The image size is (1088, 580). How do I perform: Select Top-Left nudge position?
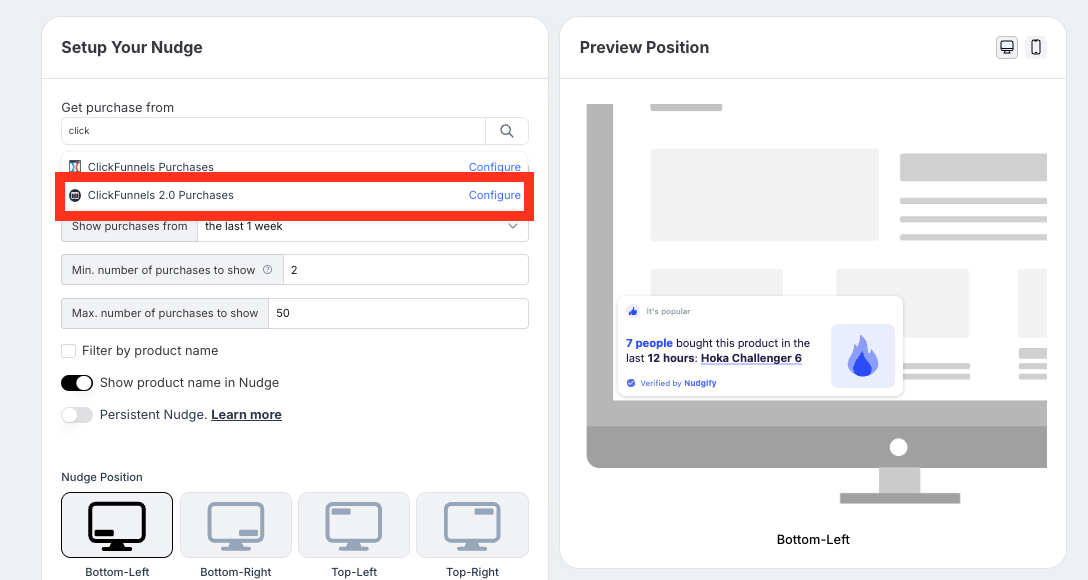[x=354, y=525]
